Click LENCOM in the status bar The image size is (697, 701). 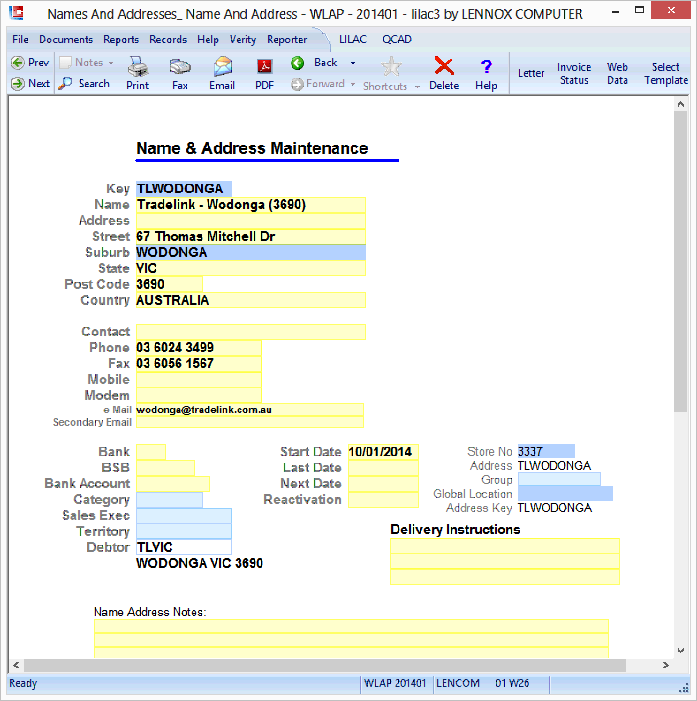pos(458,684)
